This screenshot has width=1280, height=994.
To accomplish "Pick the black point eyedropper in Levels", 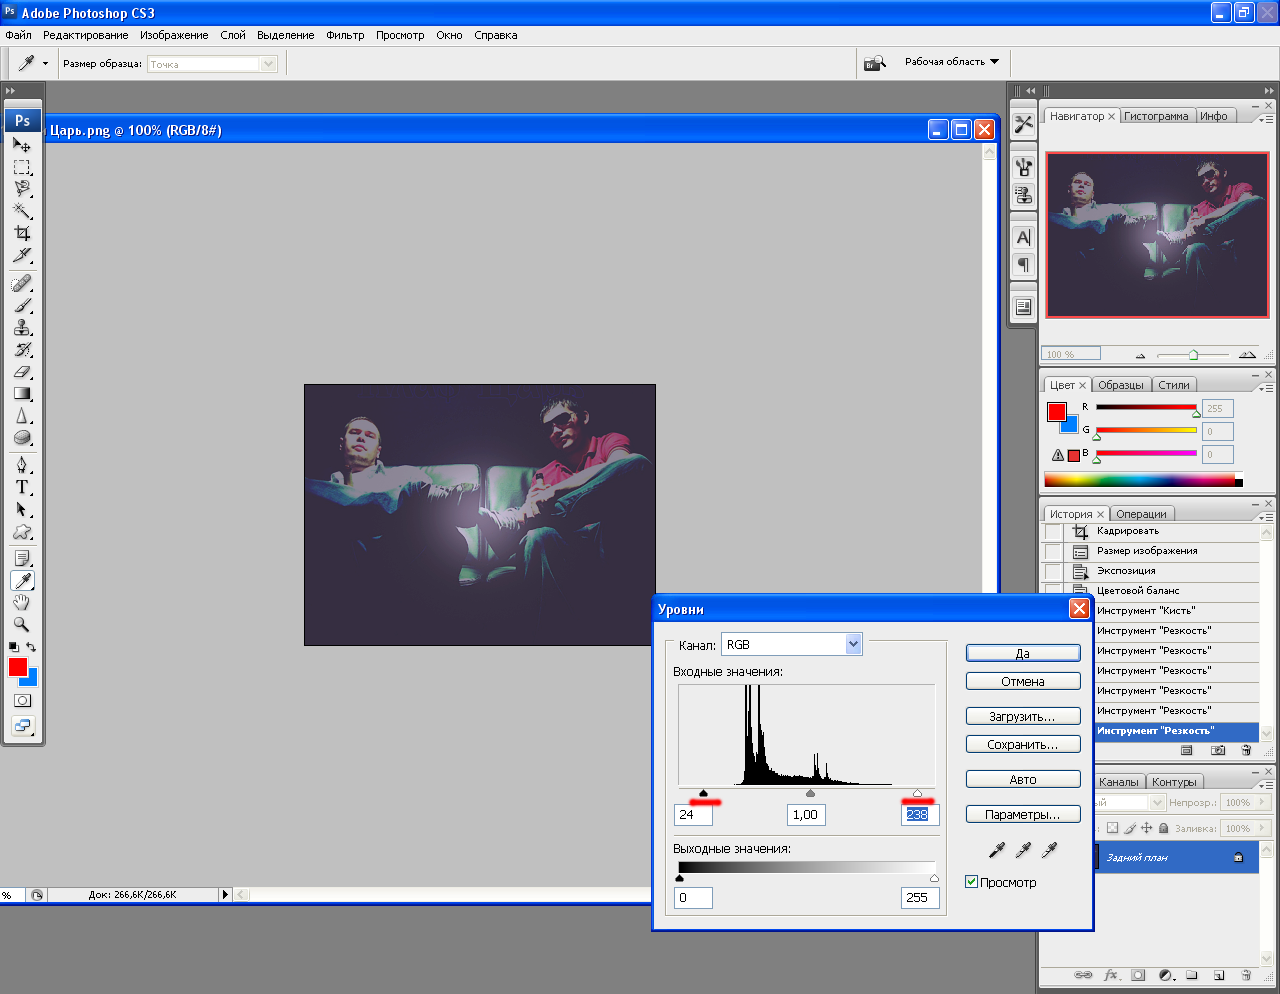I will (997, 850).
